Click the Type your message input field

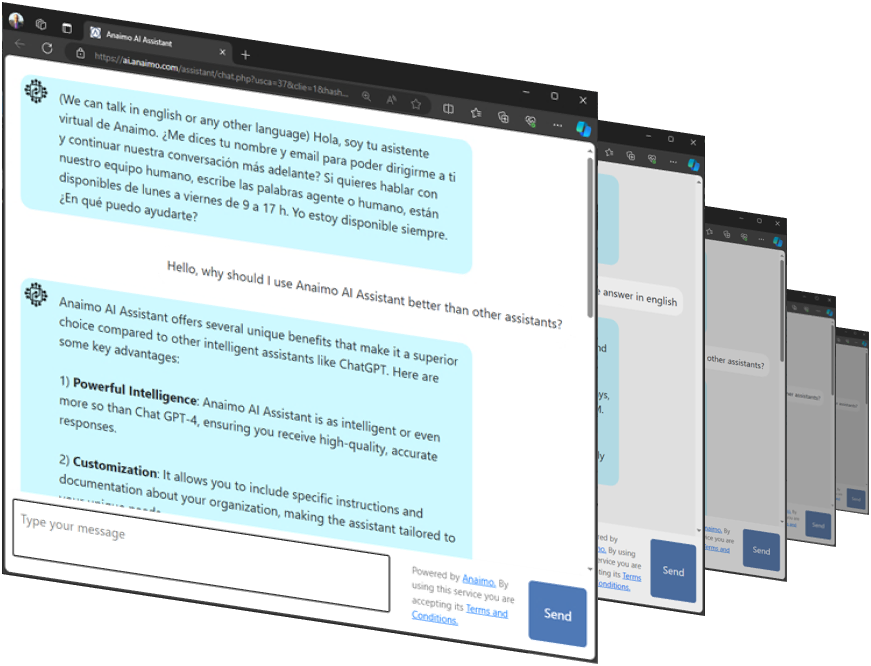(200, 557)
